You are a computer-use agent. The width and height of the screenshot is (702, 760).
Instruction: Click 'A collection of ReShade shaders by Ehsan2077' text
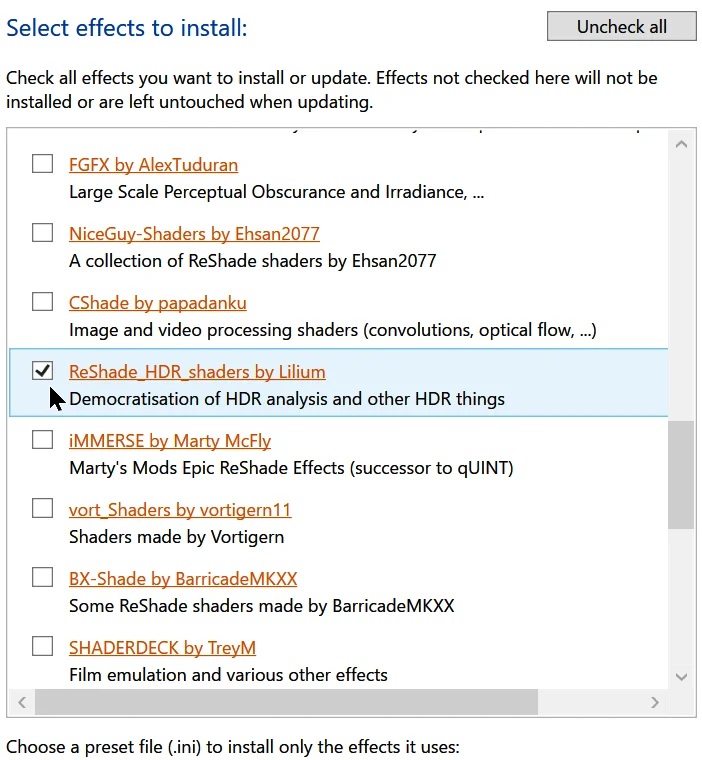tap(253, 261)
